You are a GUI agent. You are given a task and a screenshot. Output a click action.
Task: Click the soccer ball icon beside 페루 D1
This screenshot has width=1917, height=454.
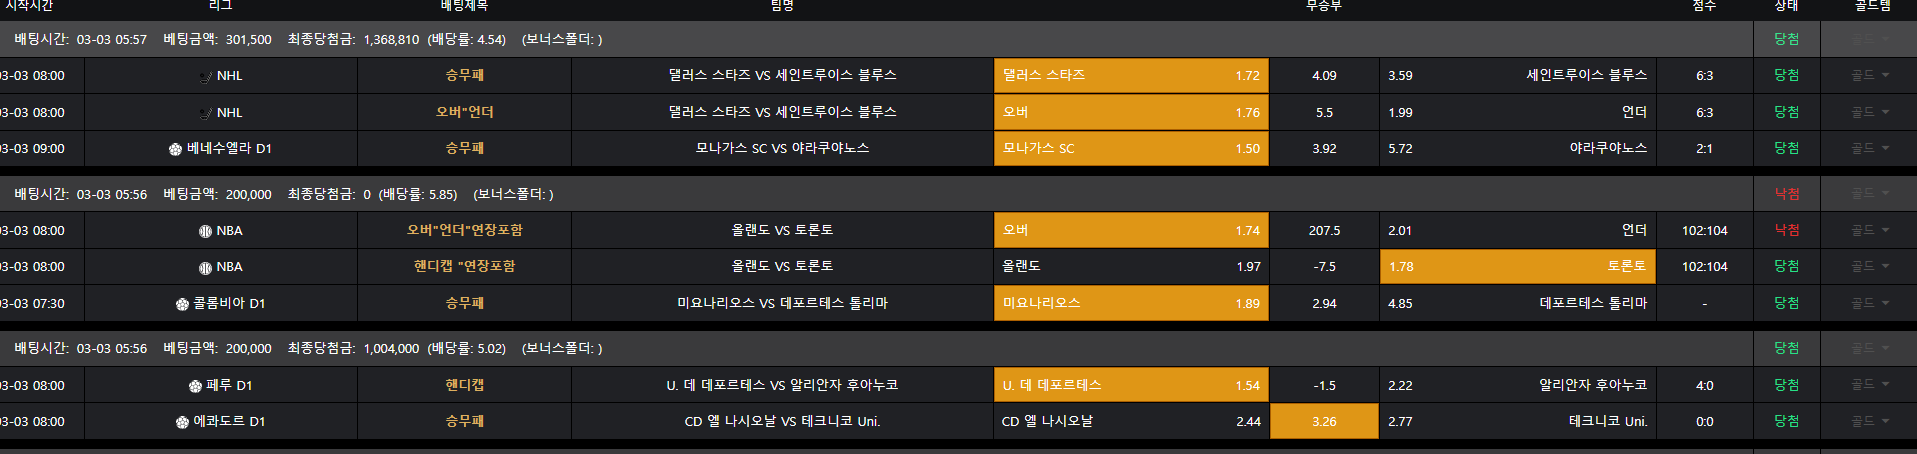(x=195, y=386)
